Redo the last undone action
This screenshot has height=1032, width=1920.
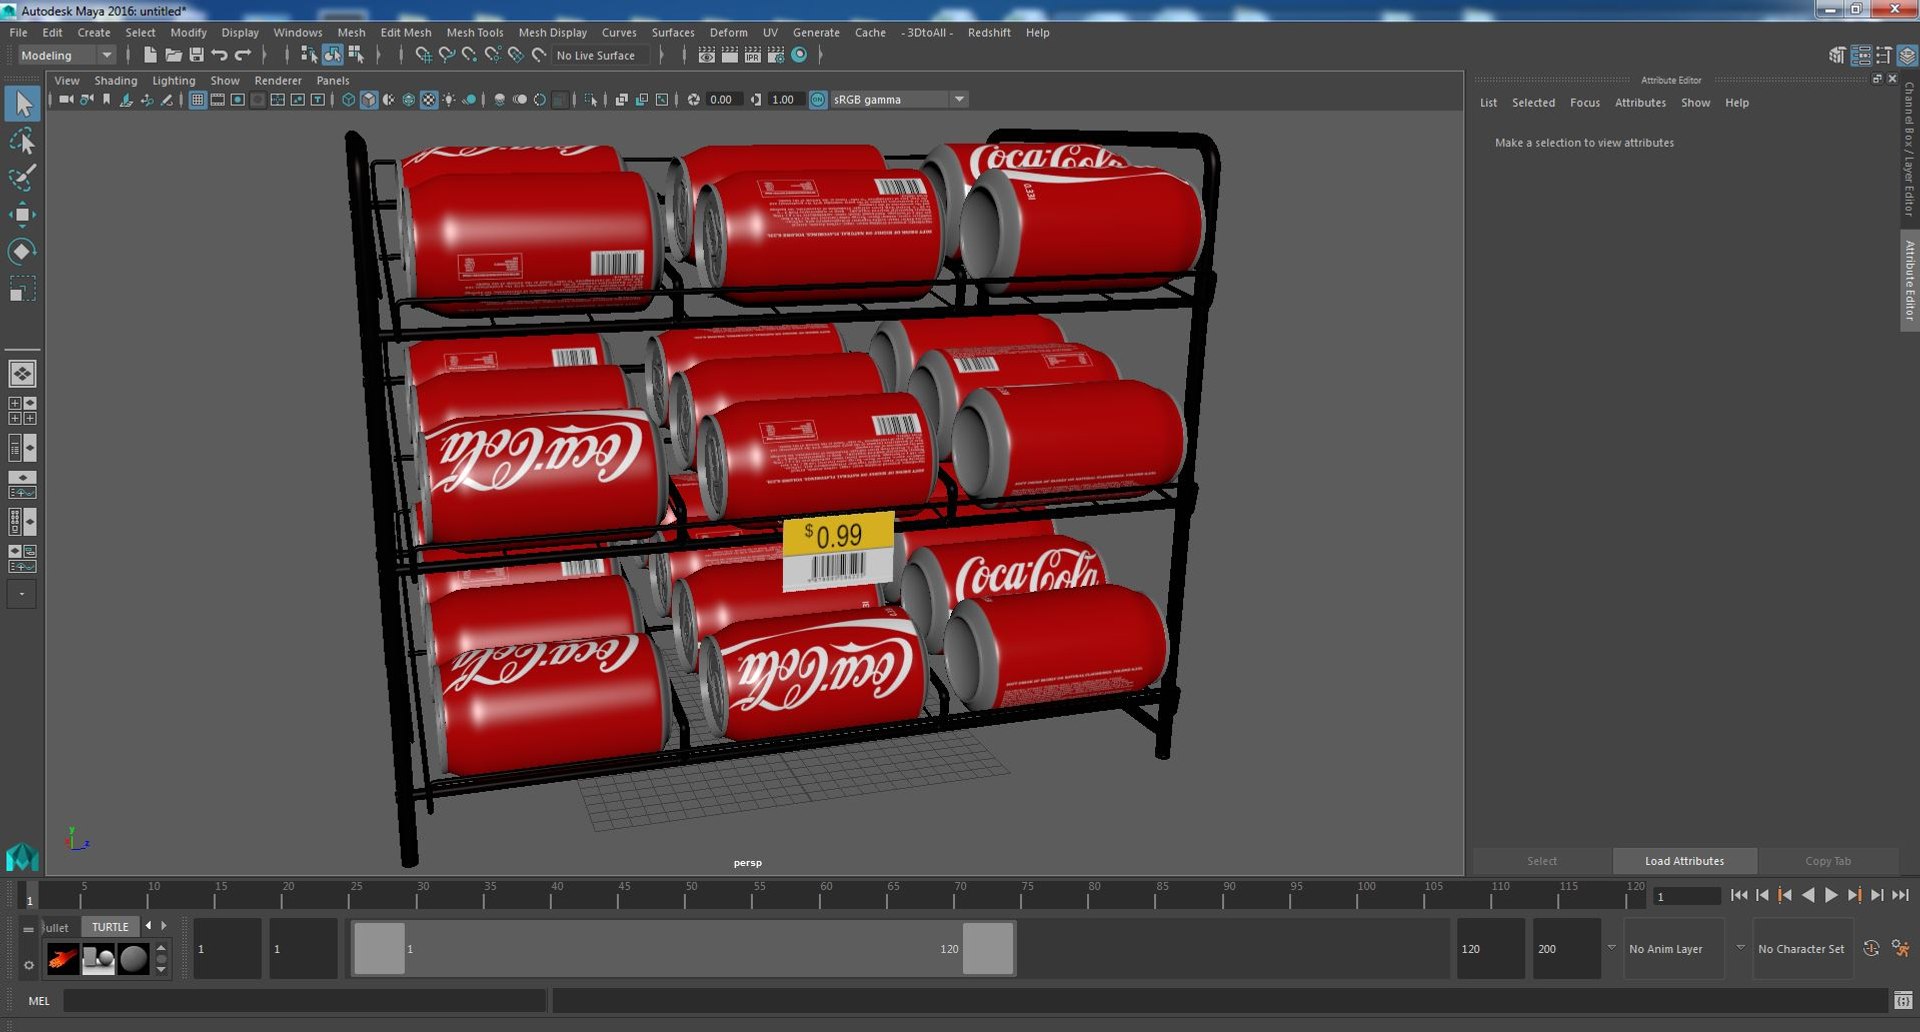[x=243, y=55]
